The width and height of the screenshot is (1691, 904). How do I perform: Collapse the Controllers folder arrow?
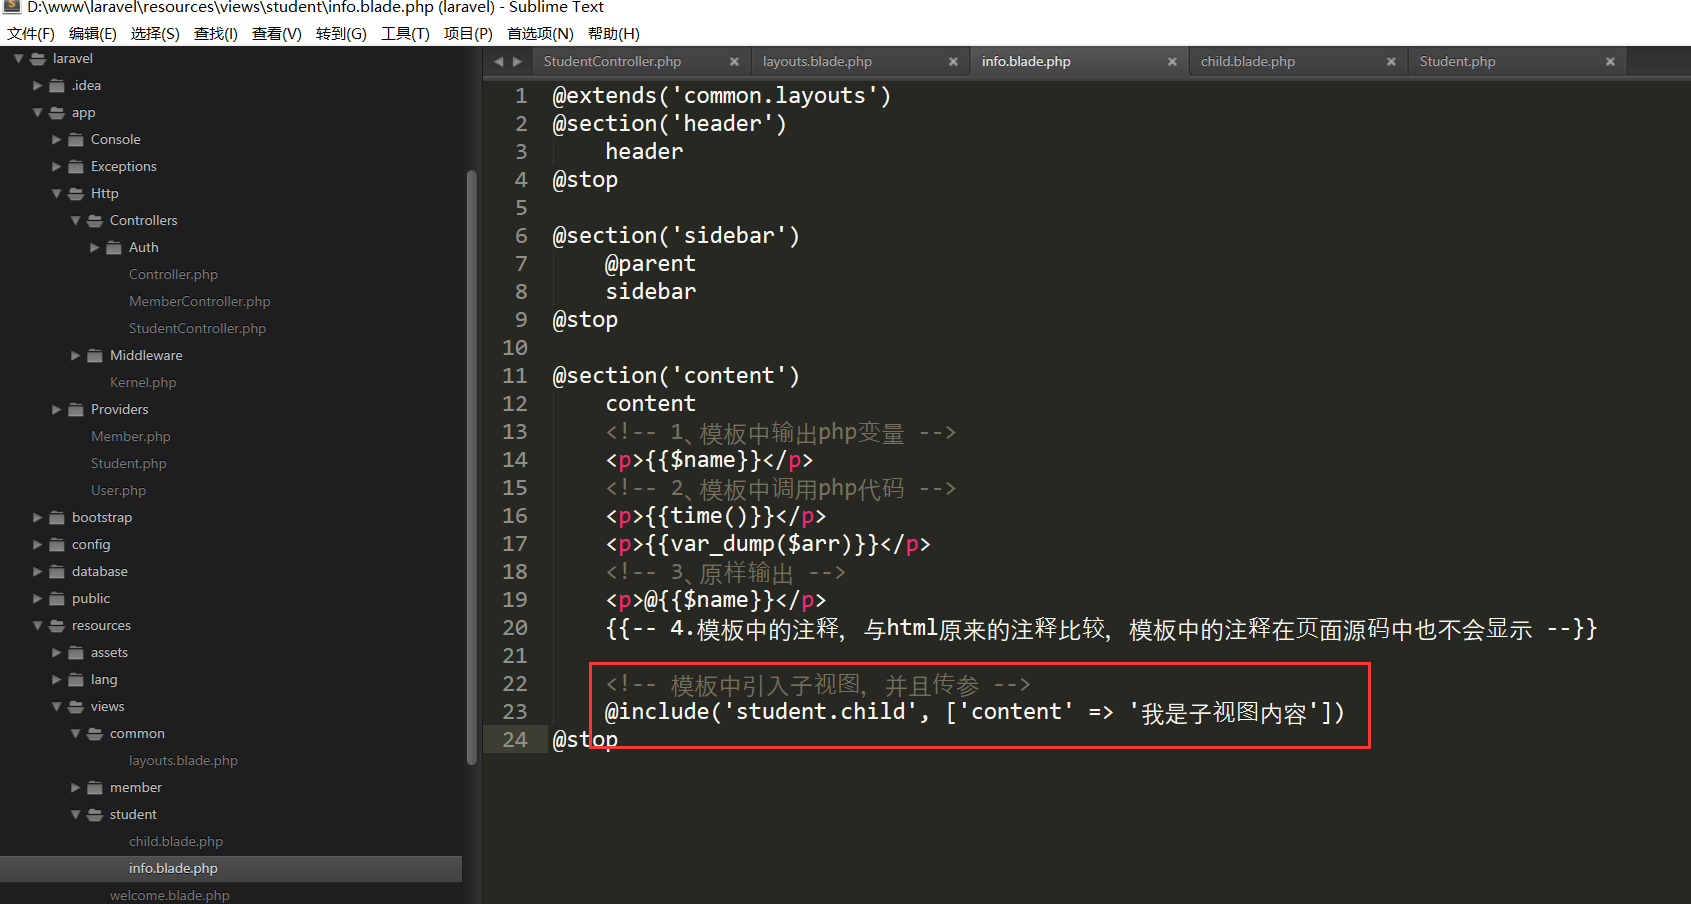(x=76, y=221)
